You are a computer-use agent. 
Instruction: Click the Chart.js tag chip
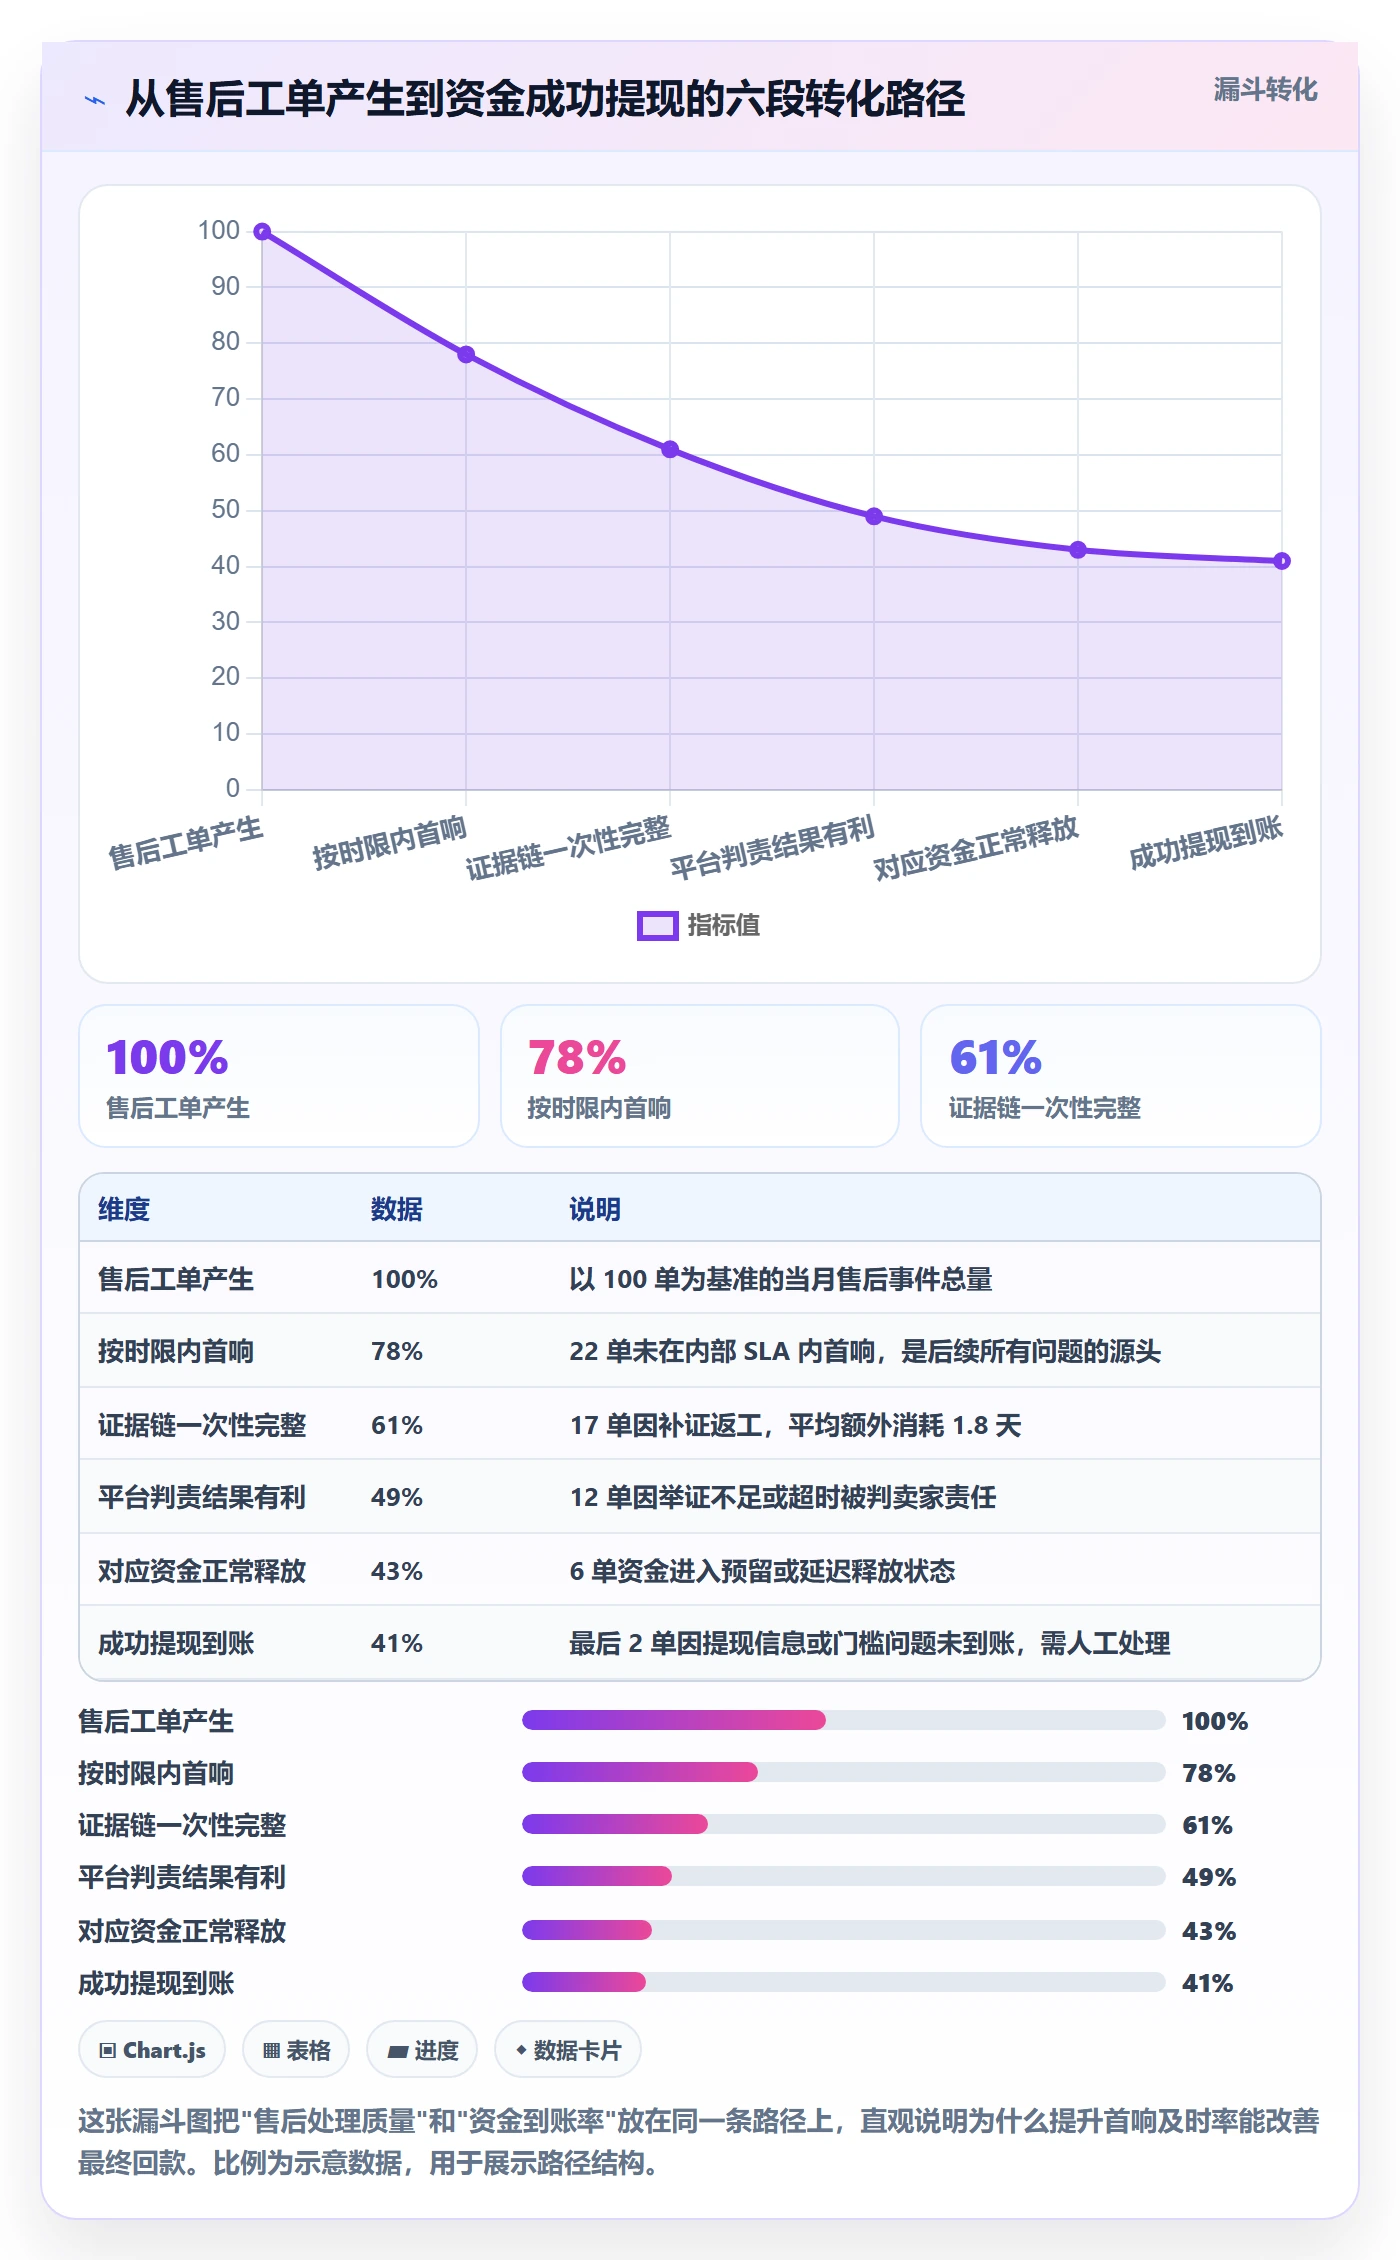click(x=152, y=2050)
